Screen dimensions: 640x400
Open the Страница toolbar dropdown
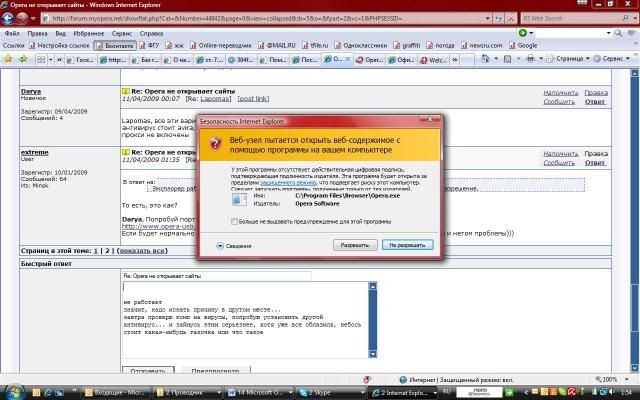tap(568, 59)
